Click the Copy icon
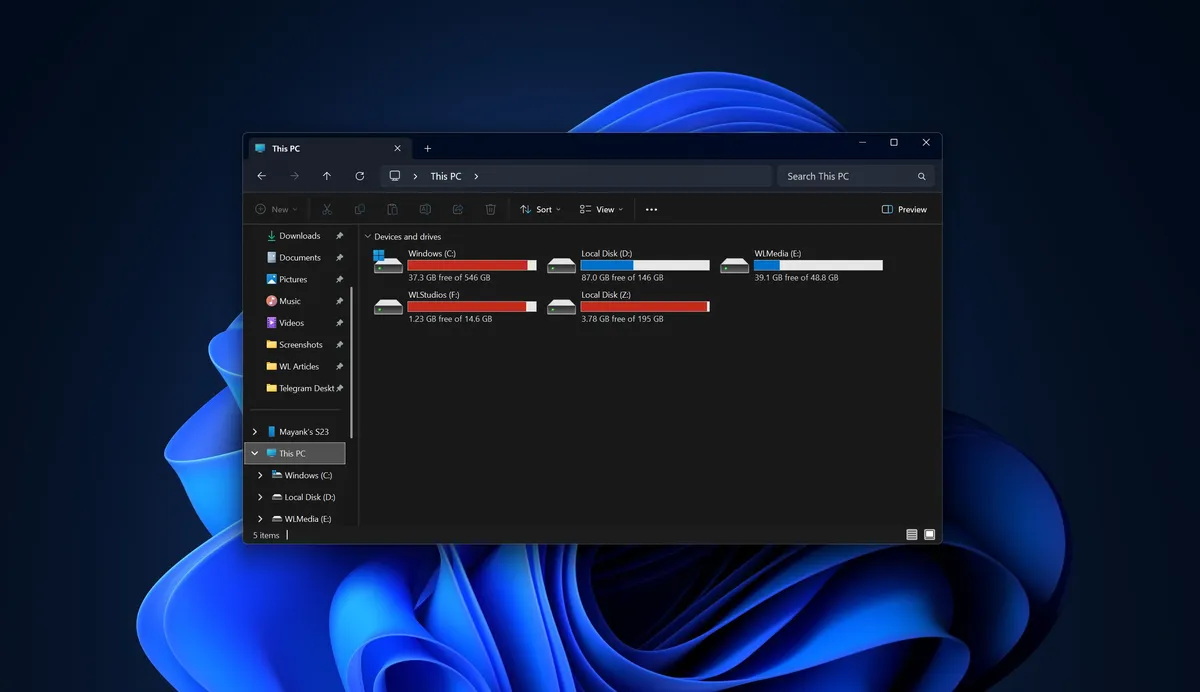1200x692 pixels. (359, 209)
